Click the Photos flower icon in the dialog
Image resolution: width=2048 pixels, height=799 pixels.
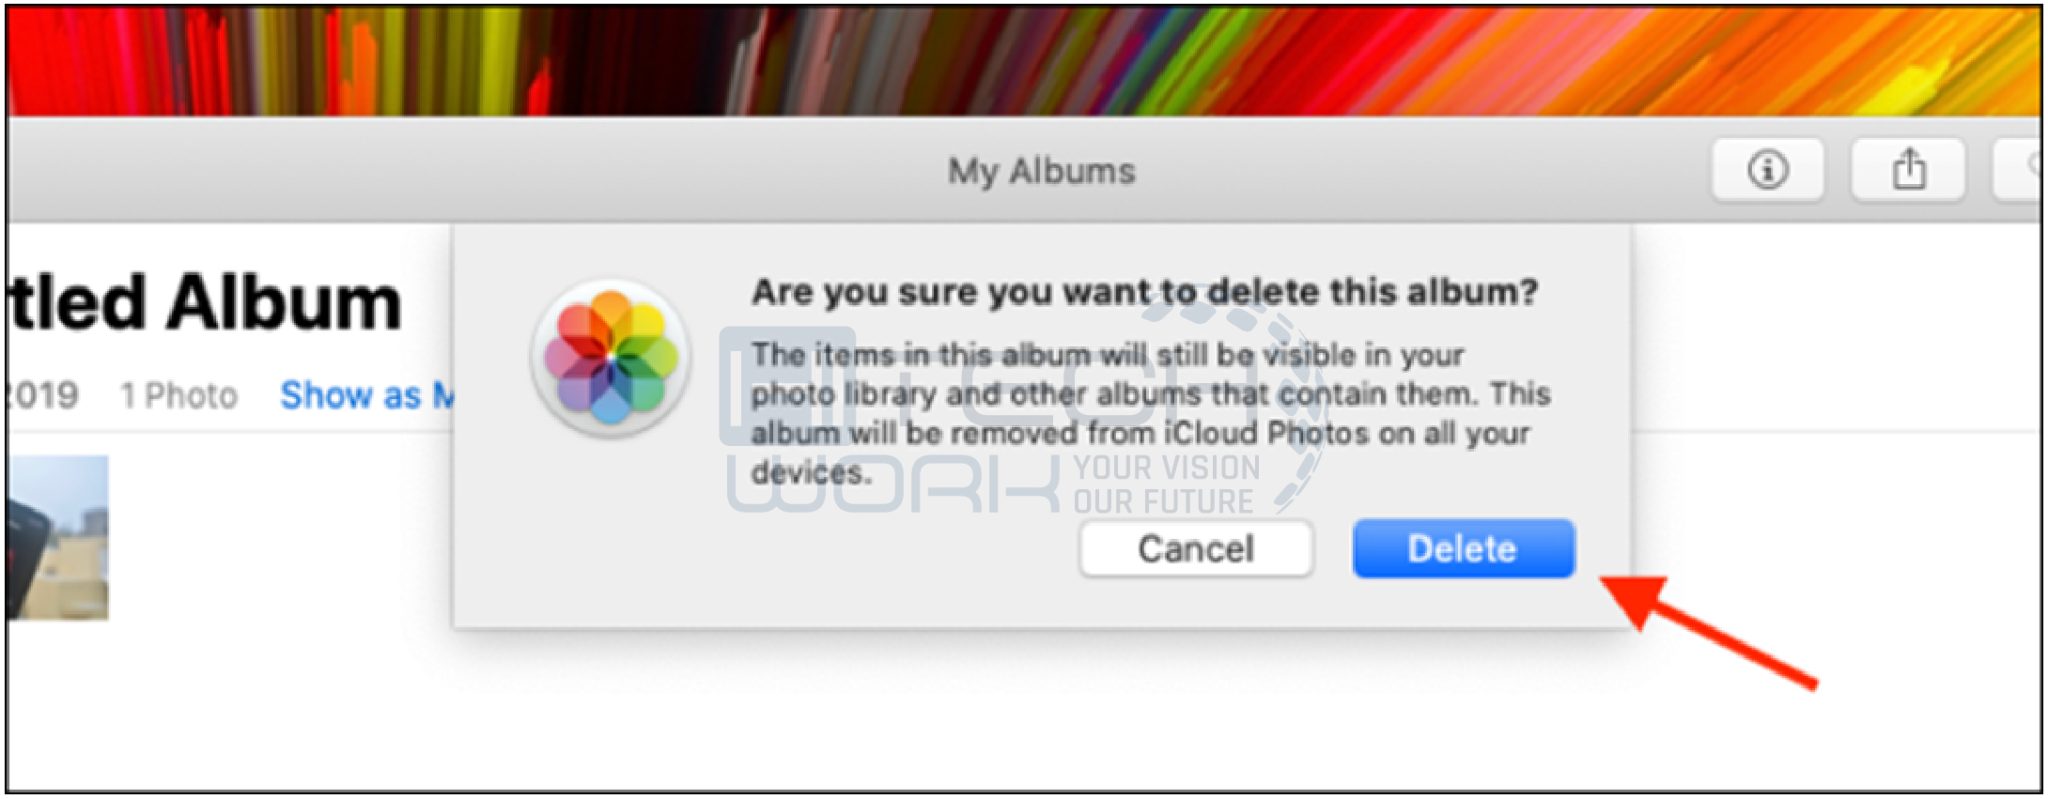(611, 357)
